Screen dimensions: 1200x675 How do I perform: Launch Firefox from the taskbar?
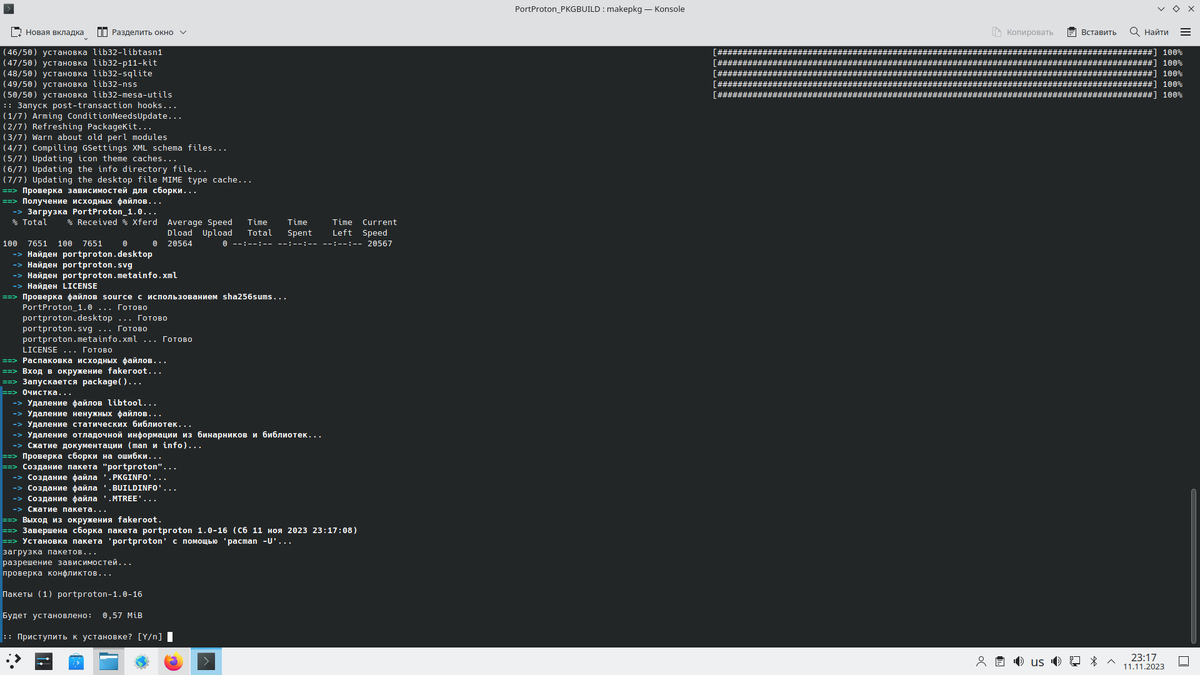tap(173, 661)
